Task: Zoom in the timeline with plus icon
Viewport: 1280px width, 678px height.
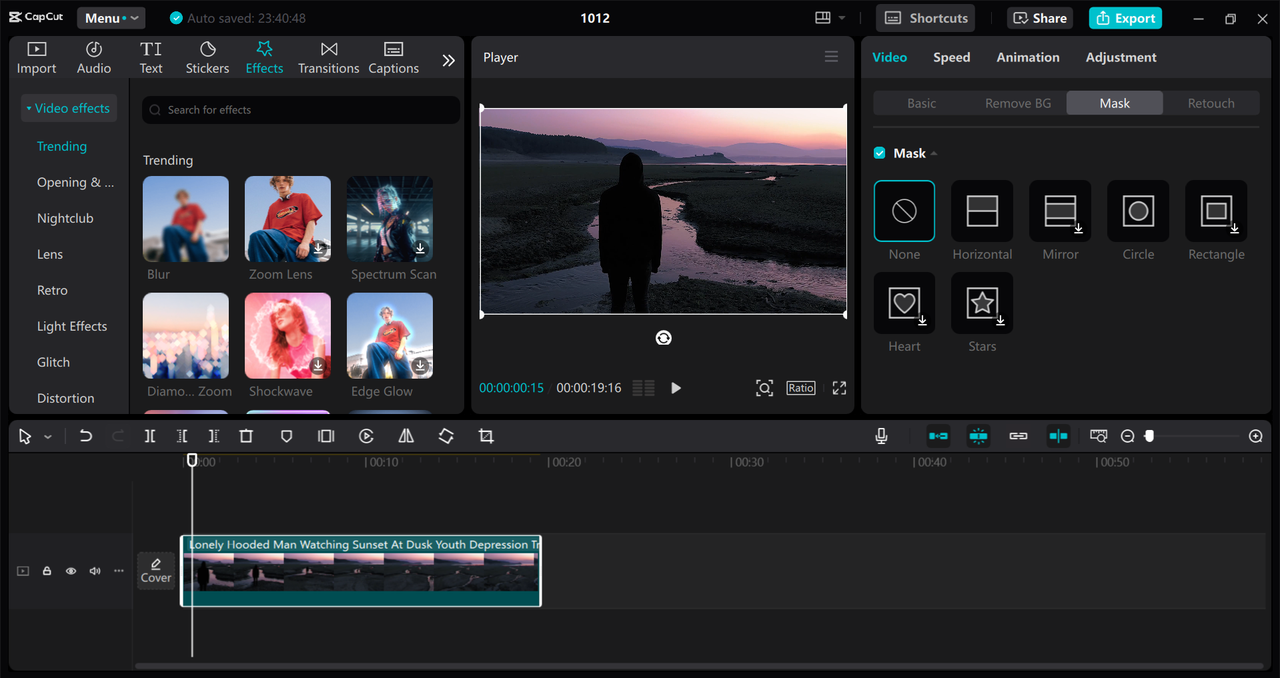Action: click(x=1256, y=436)
